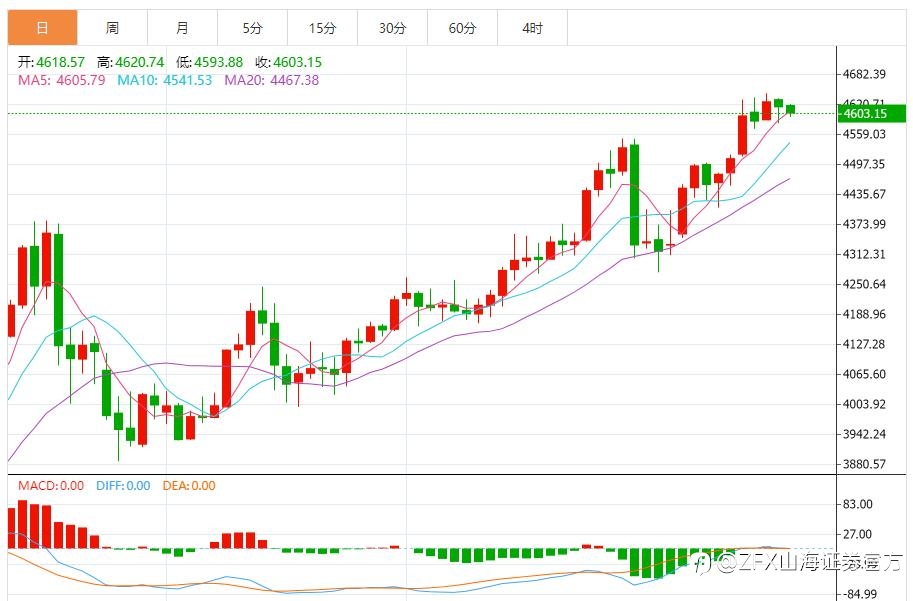913x601 pixels.
Task: Click the 4497.35 price axis label
Action: pos(864,164)
